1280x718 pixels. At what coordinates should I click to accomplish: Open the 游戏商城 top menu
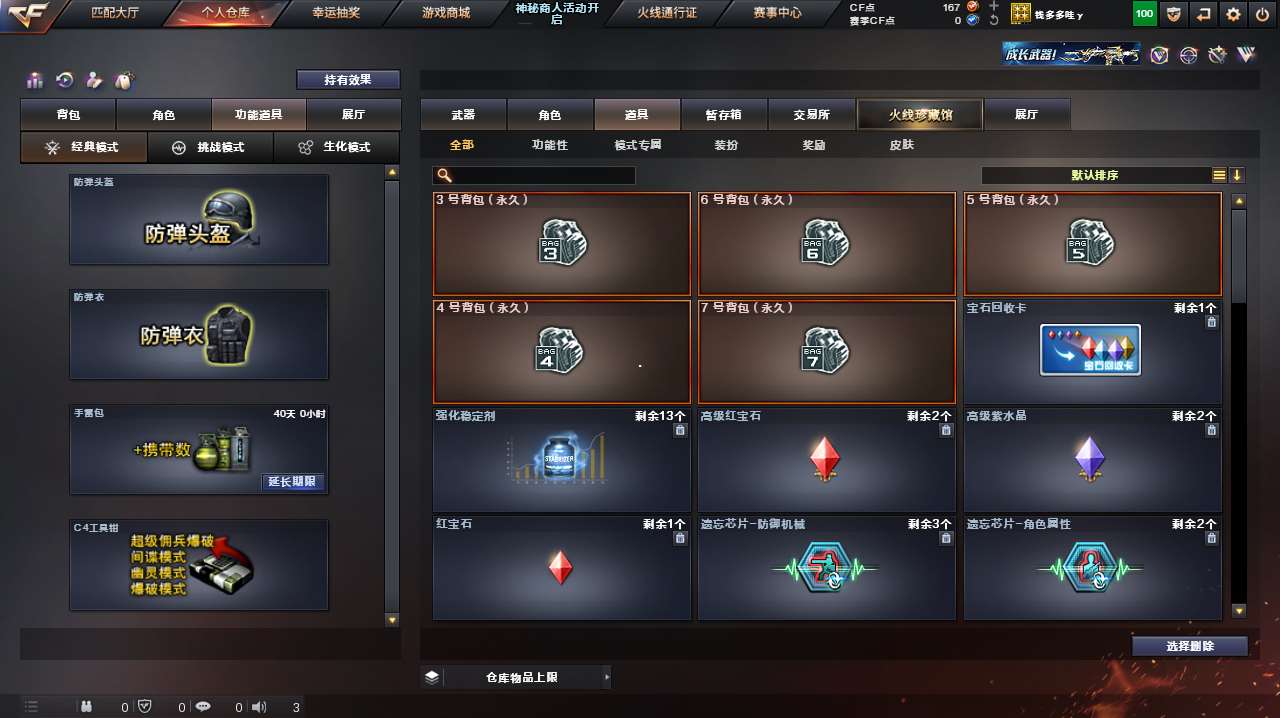[445, 13]
